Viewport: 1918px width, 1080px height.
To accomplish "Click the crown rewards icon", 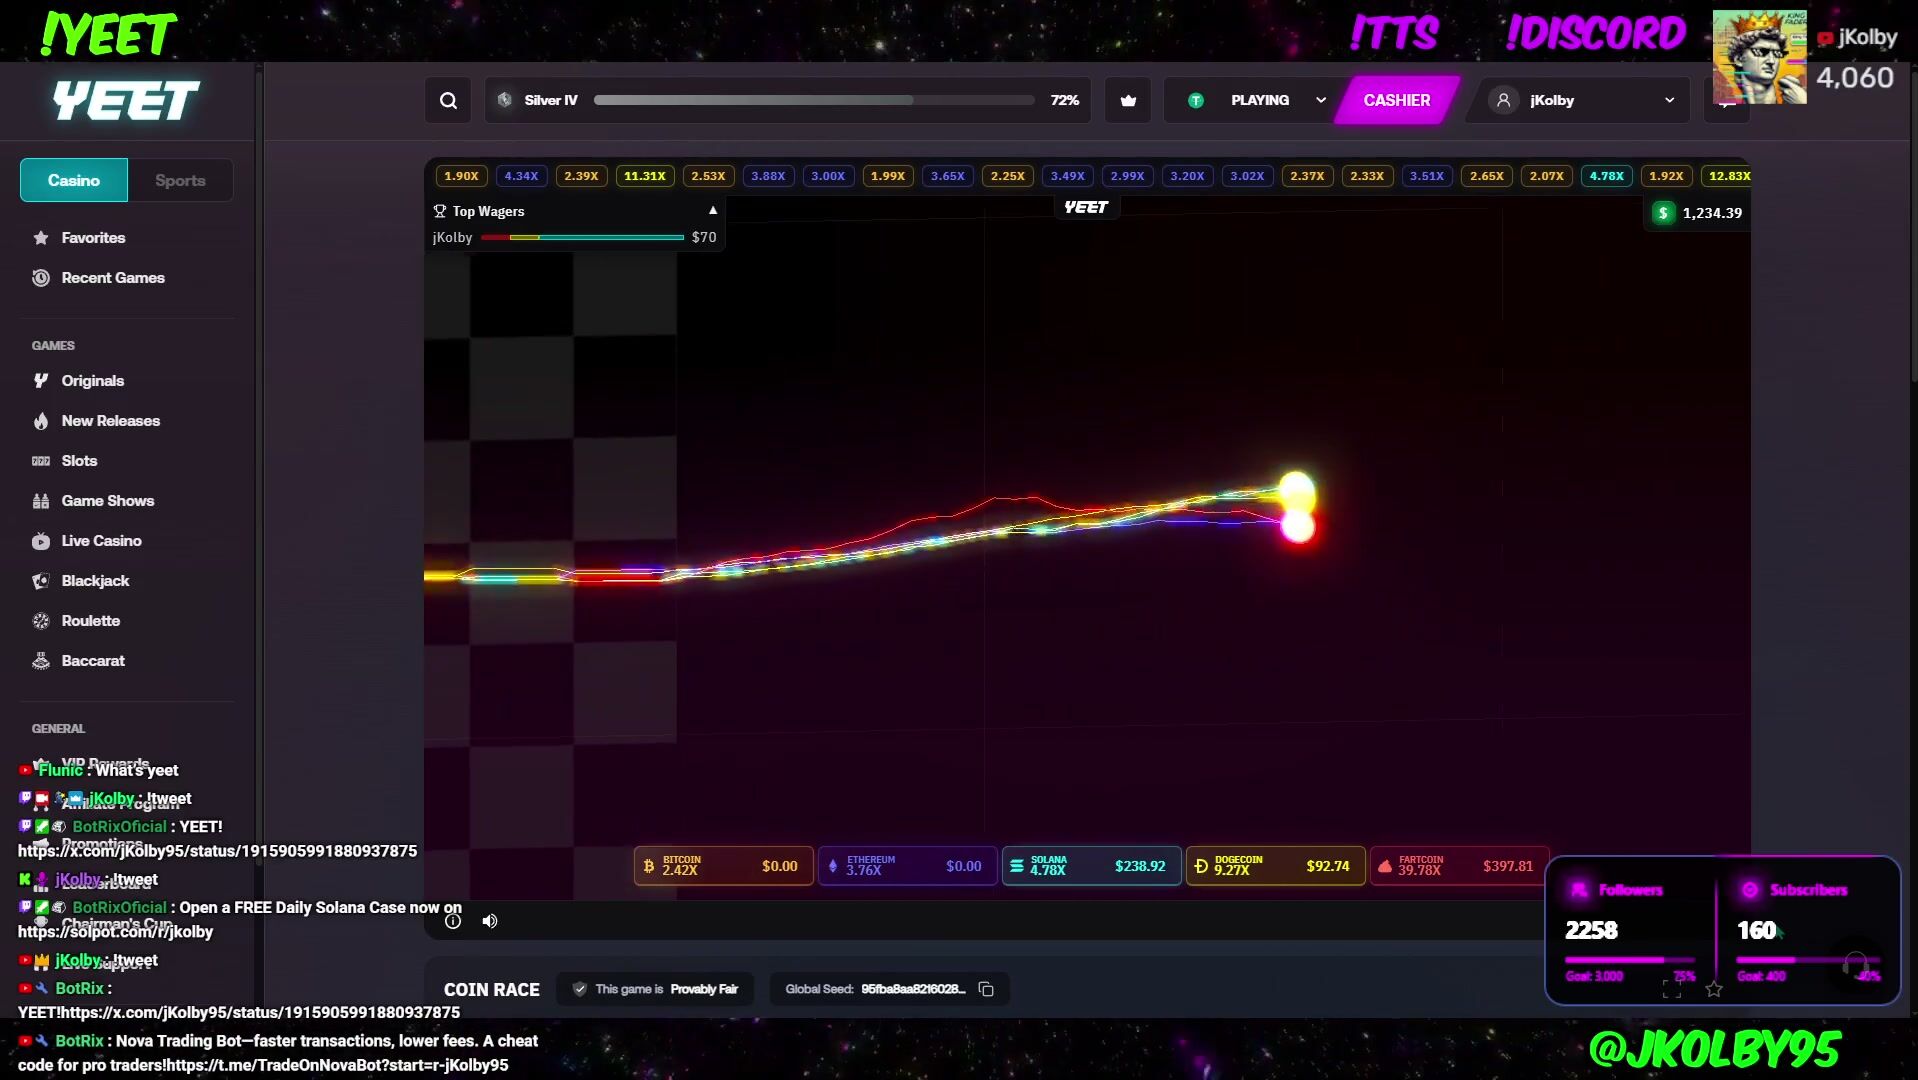I will click(1128, 100).
